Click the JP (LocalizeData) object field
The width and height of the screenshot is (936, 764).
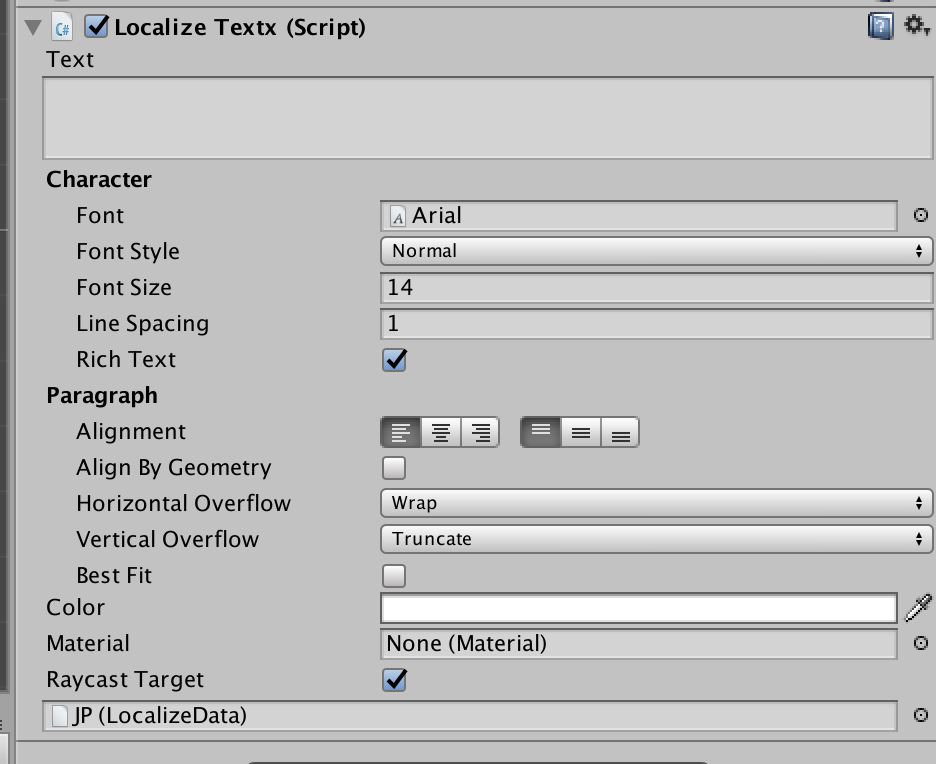470,716
